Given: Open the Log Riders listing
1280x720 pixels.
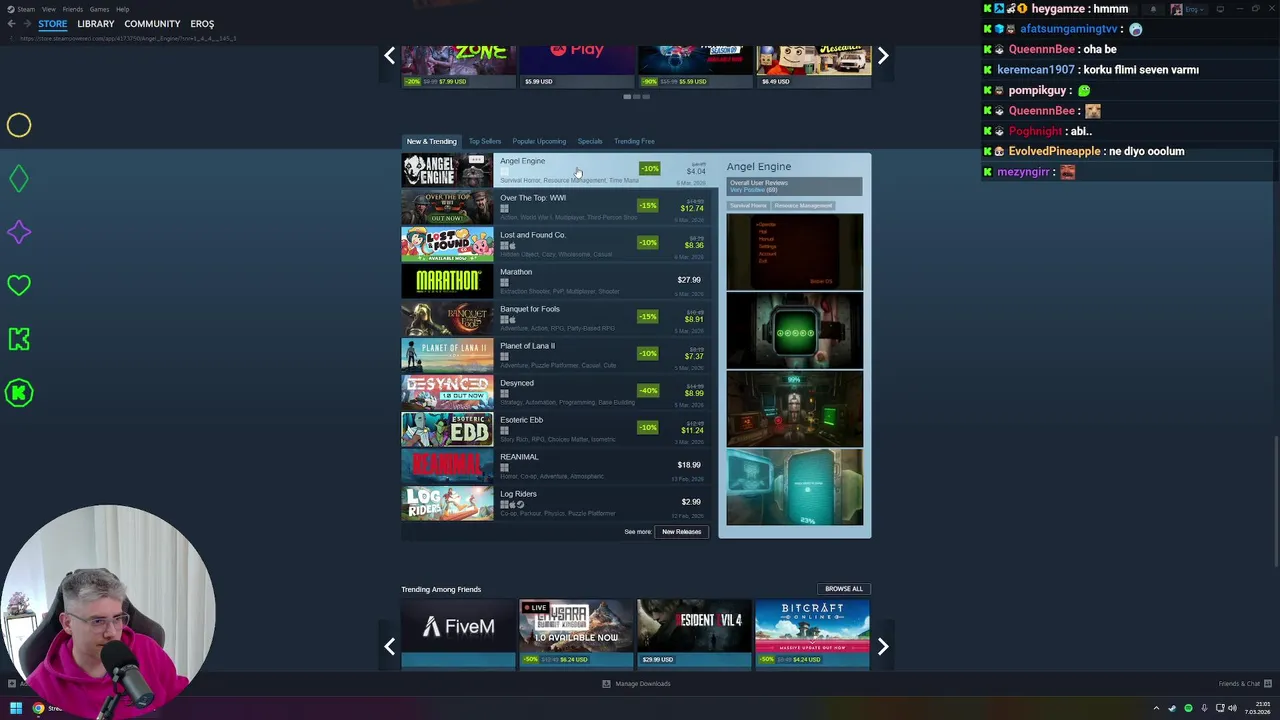Looking at the screenshot, I should tap(555, 503).
